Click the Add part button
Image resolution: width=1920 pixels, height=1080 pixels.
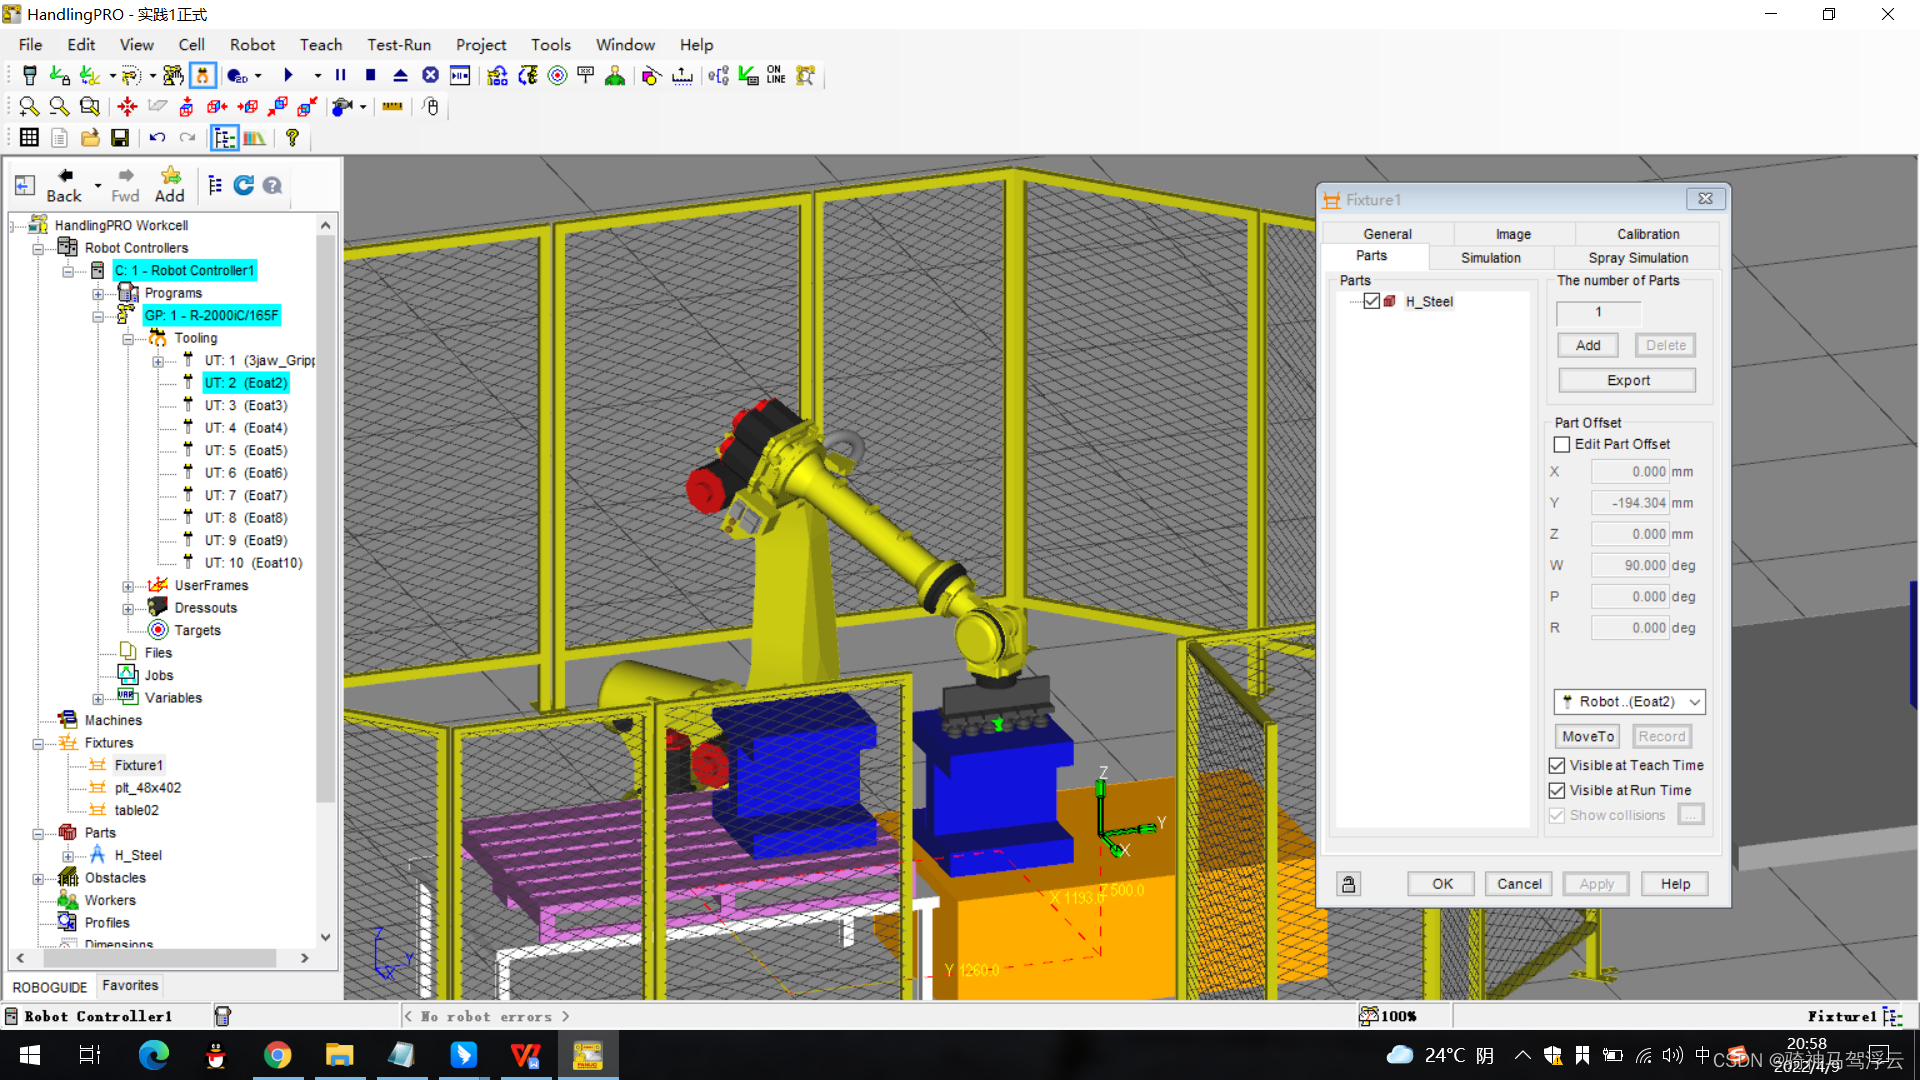tap(1588, 345)
